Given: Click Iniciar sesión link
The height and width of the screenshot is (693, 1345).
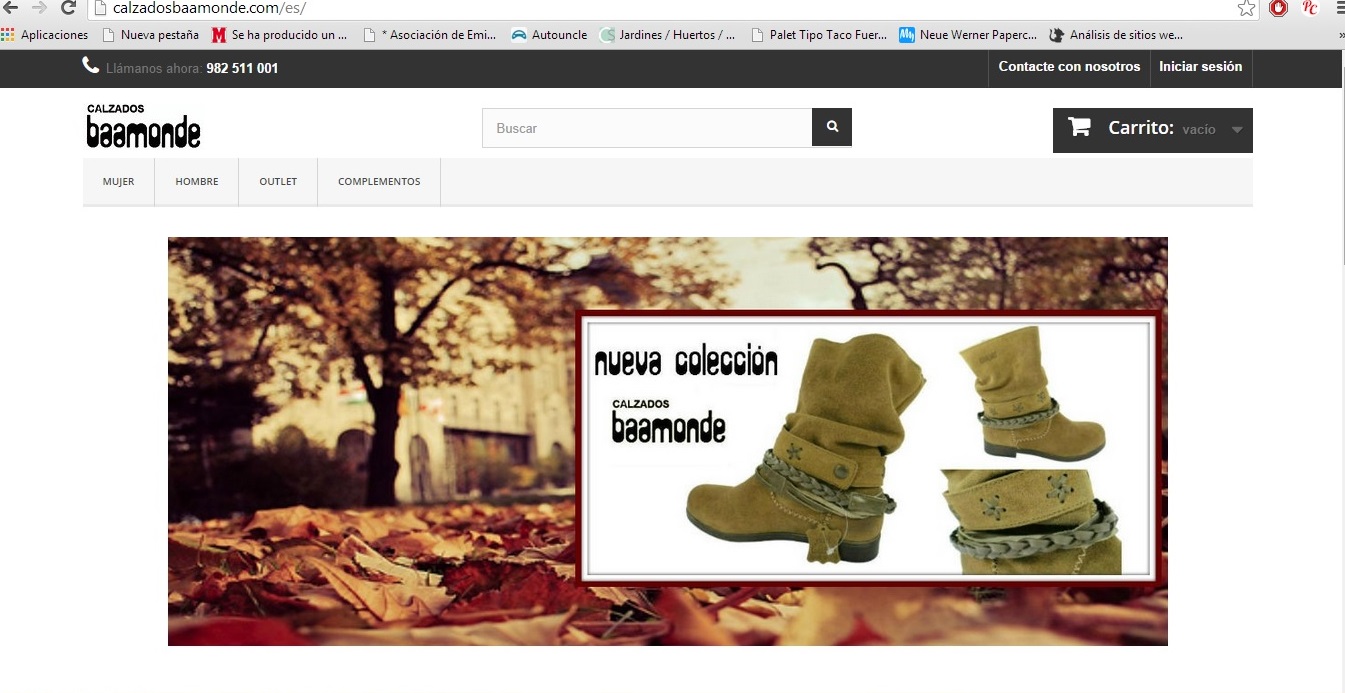Looking at the screenshot, I should pos(1200,67).
